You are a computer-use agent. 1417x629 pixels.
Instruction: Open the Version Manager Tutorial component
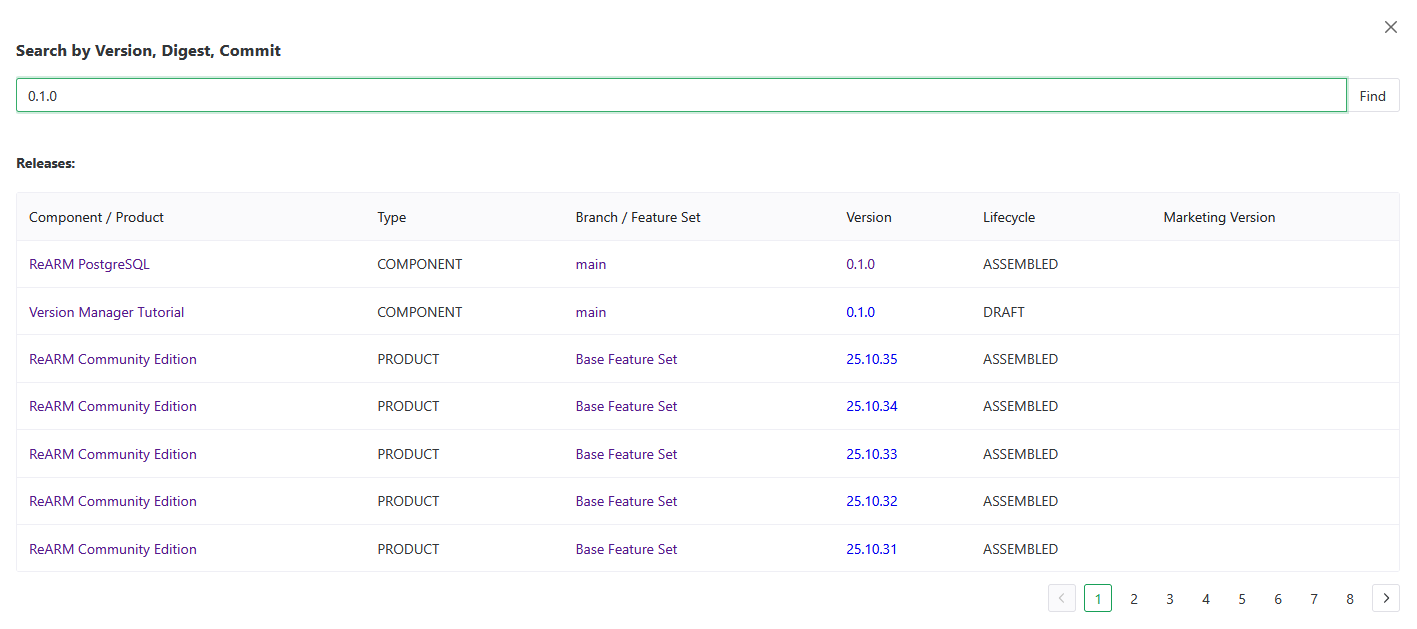pos(106,312)
